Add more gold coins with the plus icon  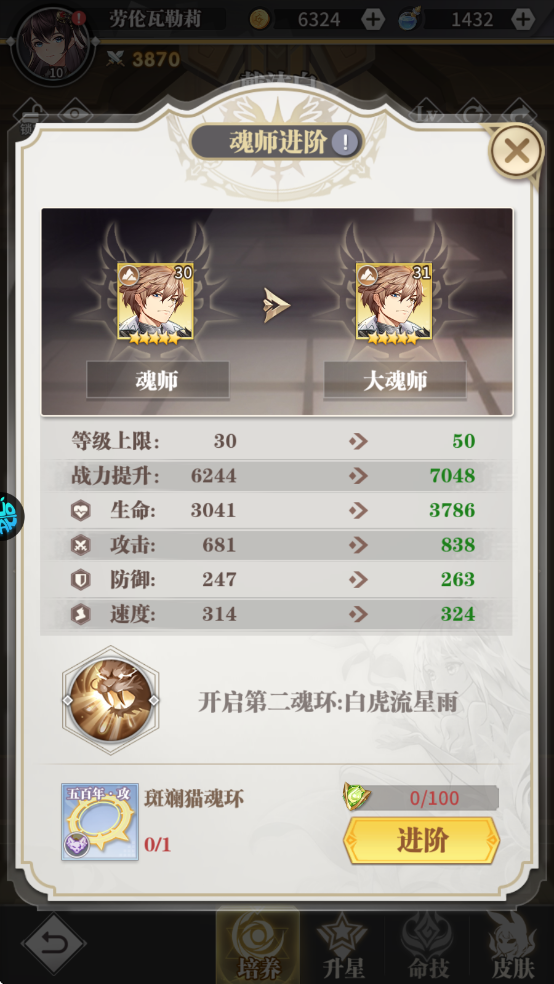[373, 19]
